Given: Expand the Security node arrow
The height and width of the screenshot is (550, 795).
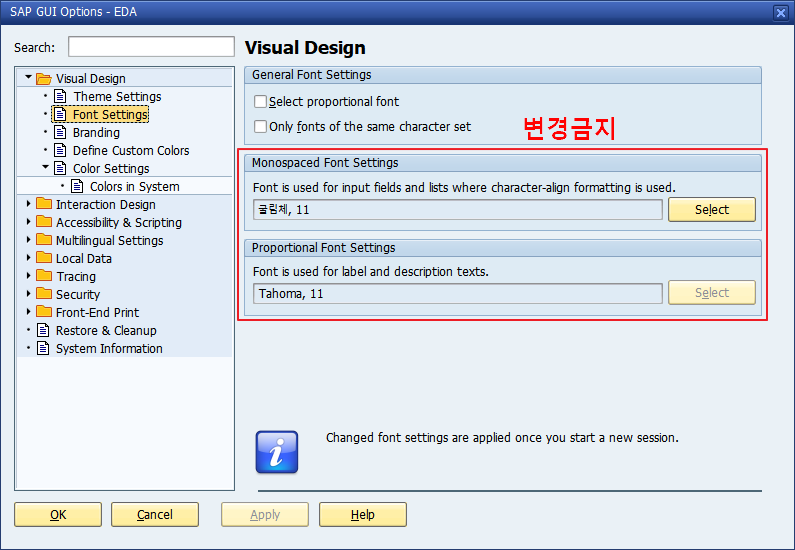Looking at the screenshot, I should coord(28,294).
